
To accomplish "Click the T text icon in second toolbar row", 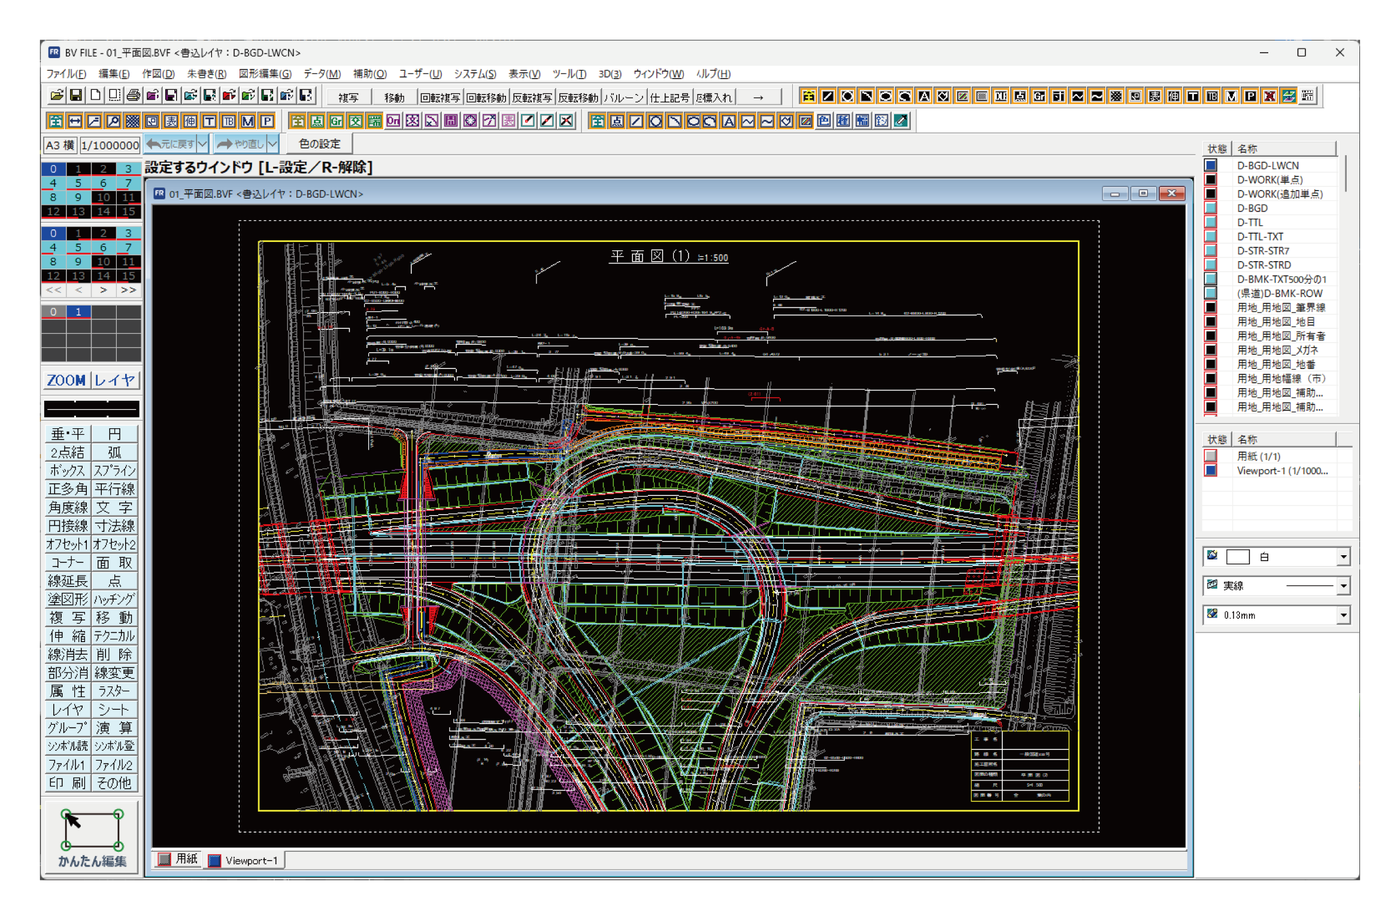I will pos(209,121).
